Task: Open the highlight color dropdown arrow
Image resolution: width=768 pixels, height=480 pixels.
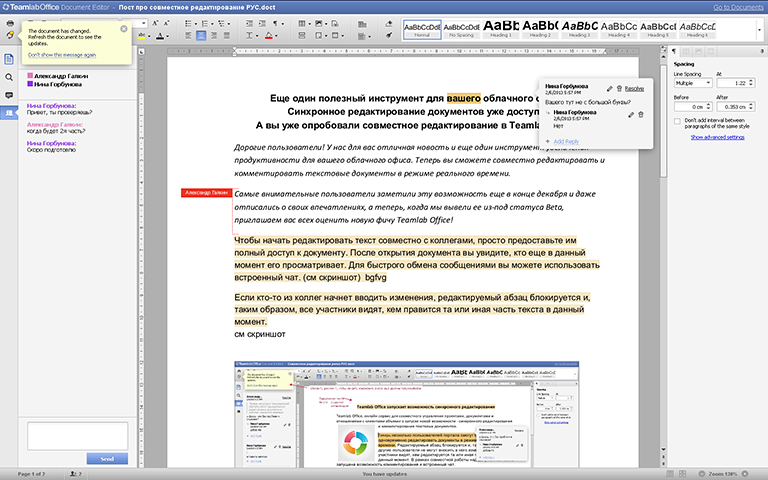Action: coord(149,36)
